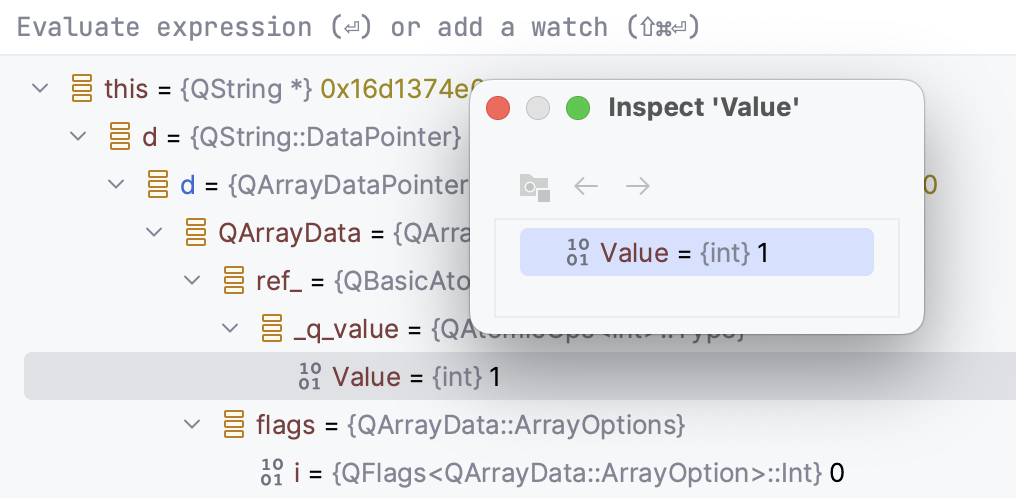Click the folder icon in Inspect toolbar
1016x498 pixels.
(535, 186)
